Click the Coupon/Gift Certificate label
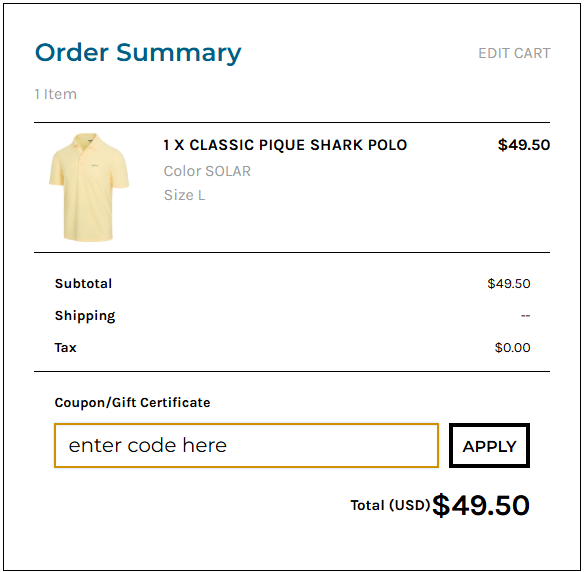This screenshot has width=584, height=572. point(132,403)
